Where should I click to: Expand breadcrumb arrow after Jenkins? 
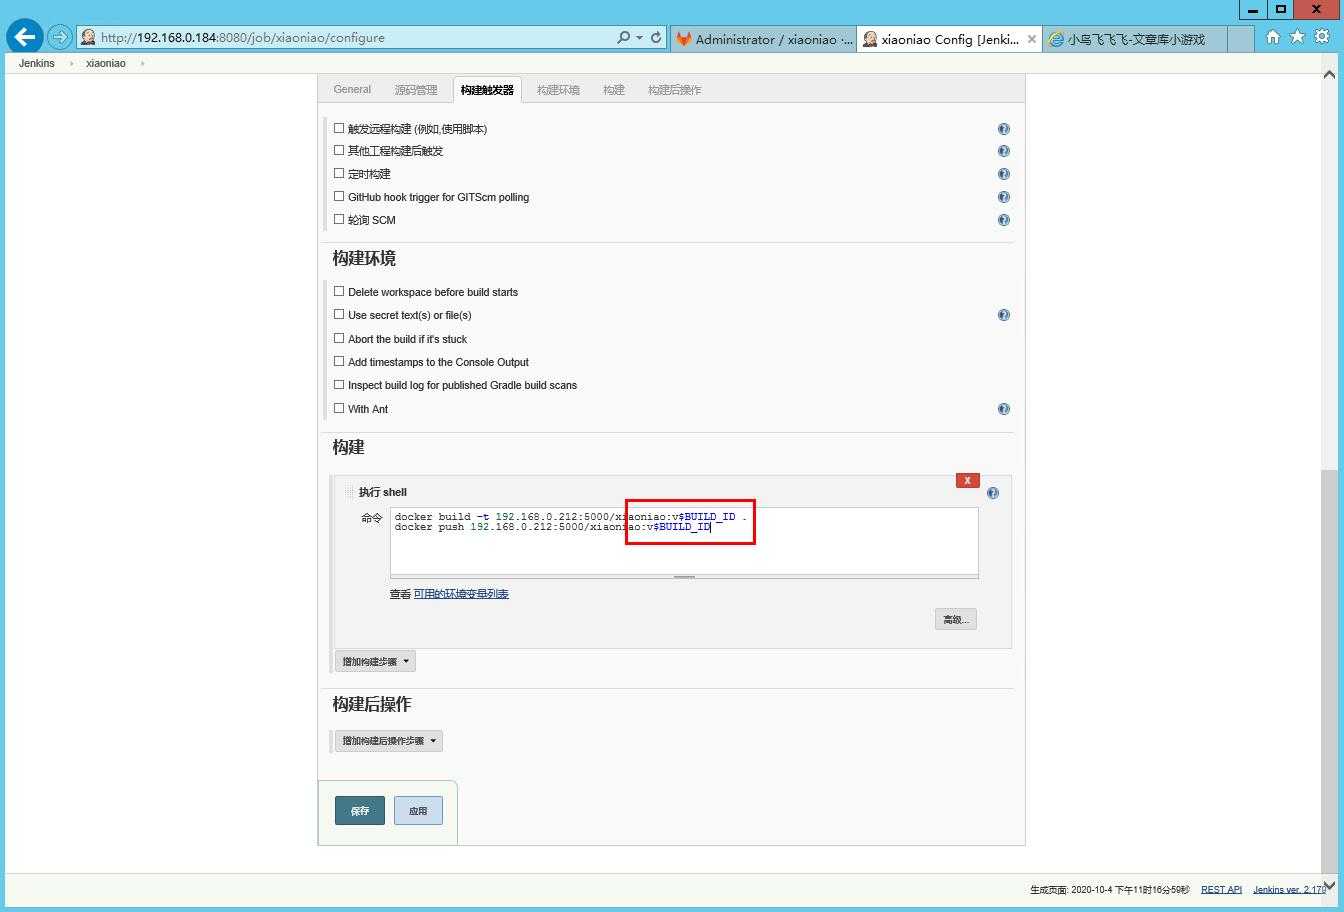71,63
